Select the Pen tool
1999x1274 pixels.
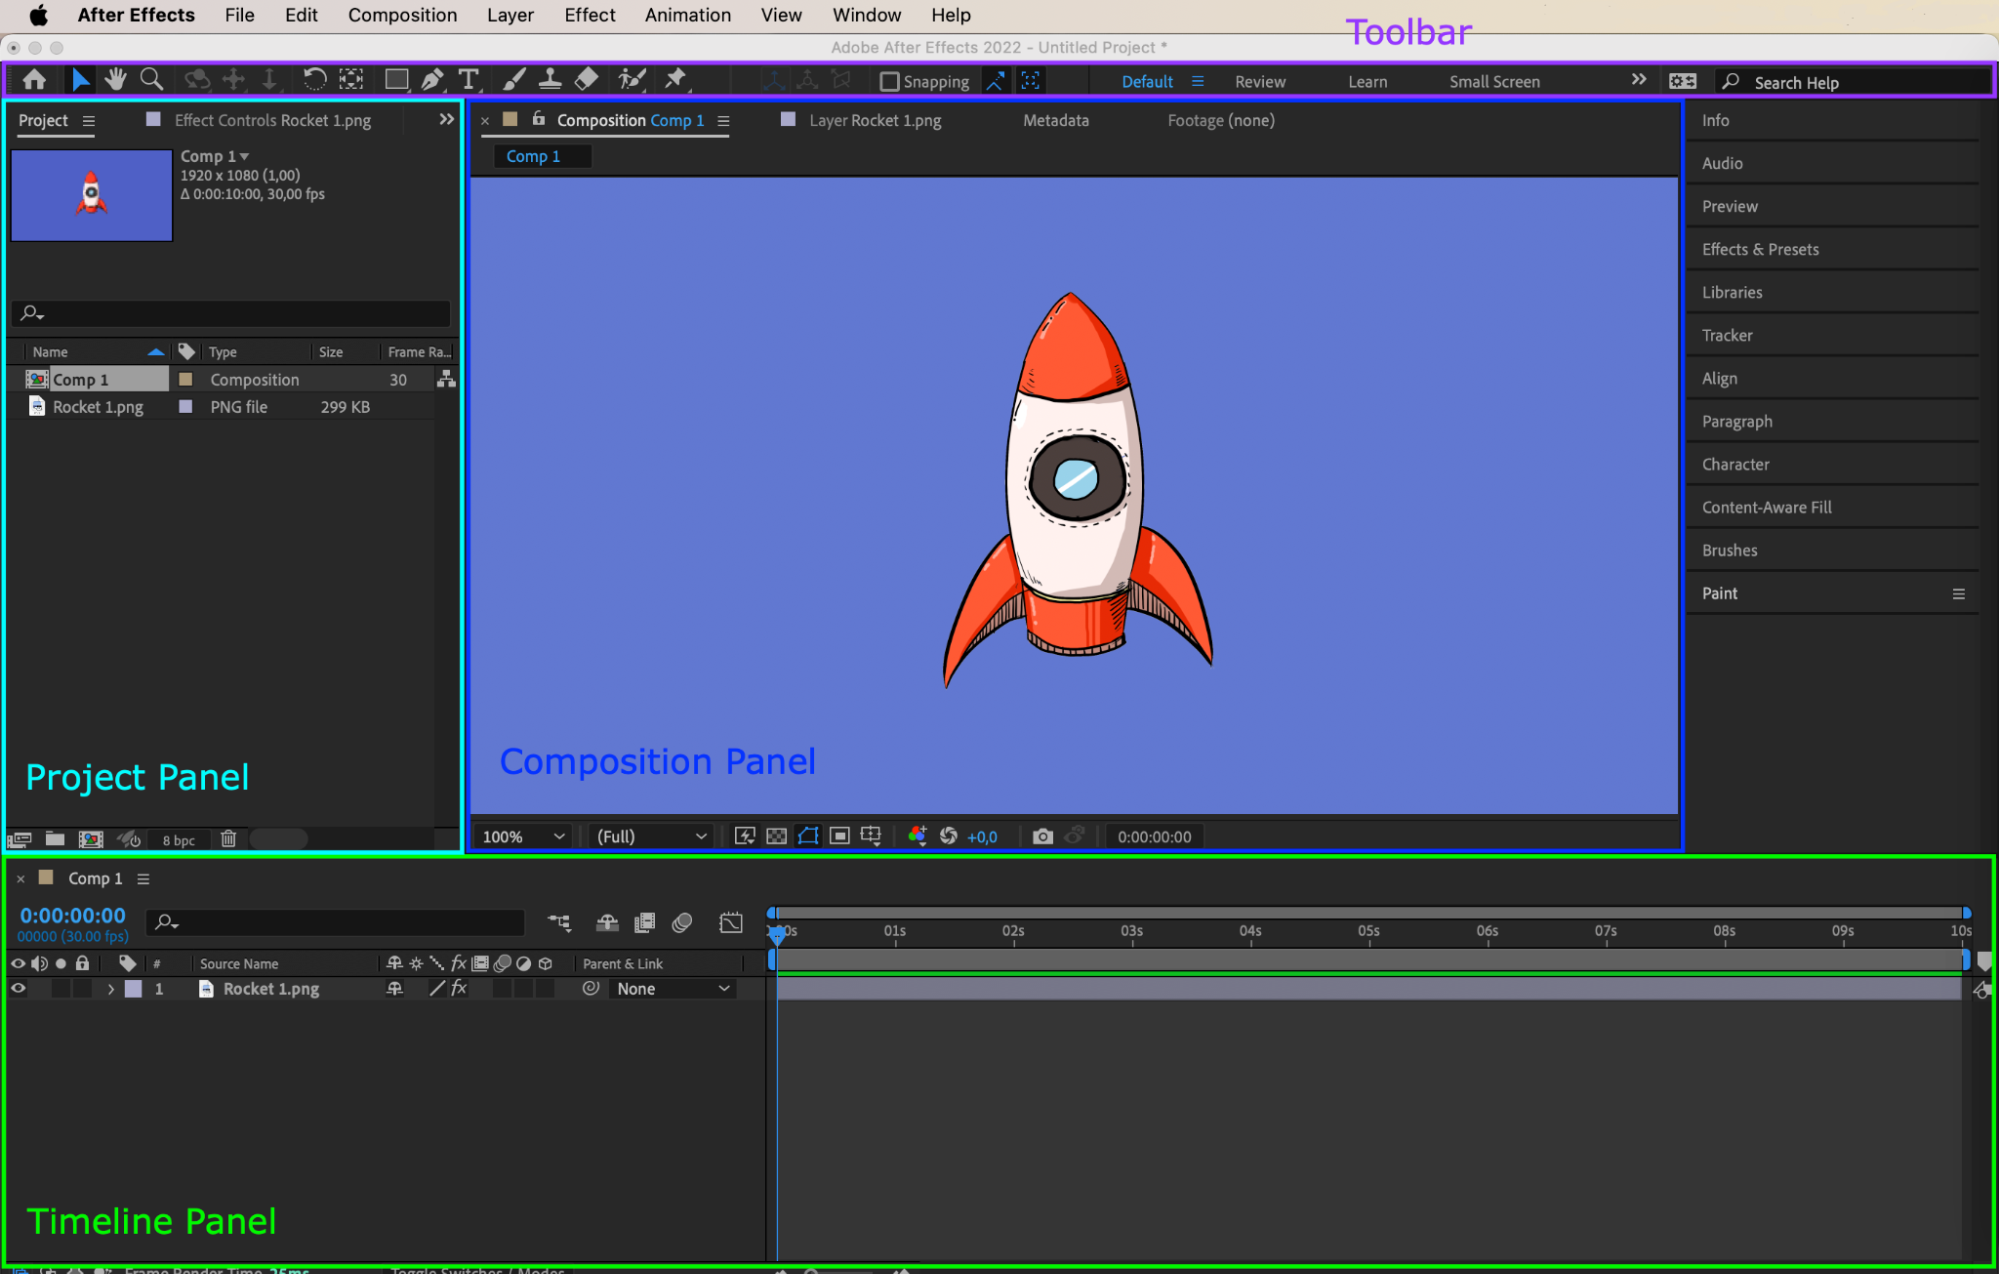pos(432,80)
